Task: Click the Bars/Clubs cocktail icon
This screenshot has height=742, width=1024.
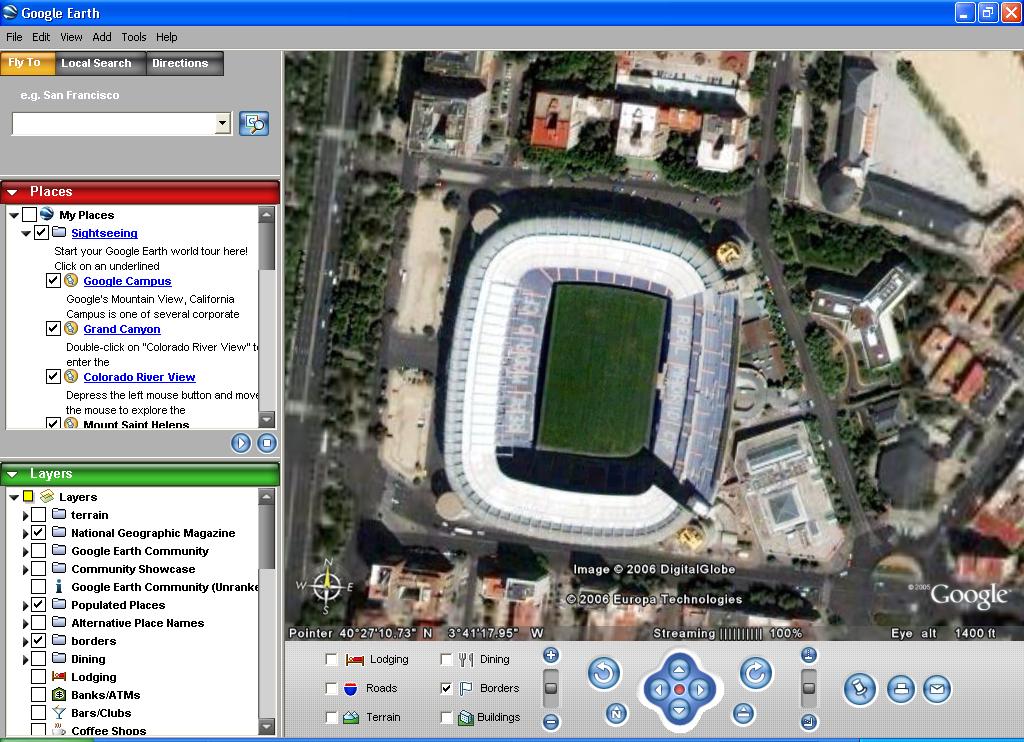Action: click(x=59, y=713)
